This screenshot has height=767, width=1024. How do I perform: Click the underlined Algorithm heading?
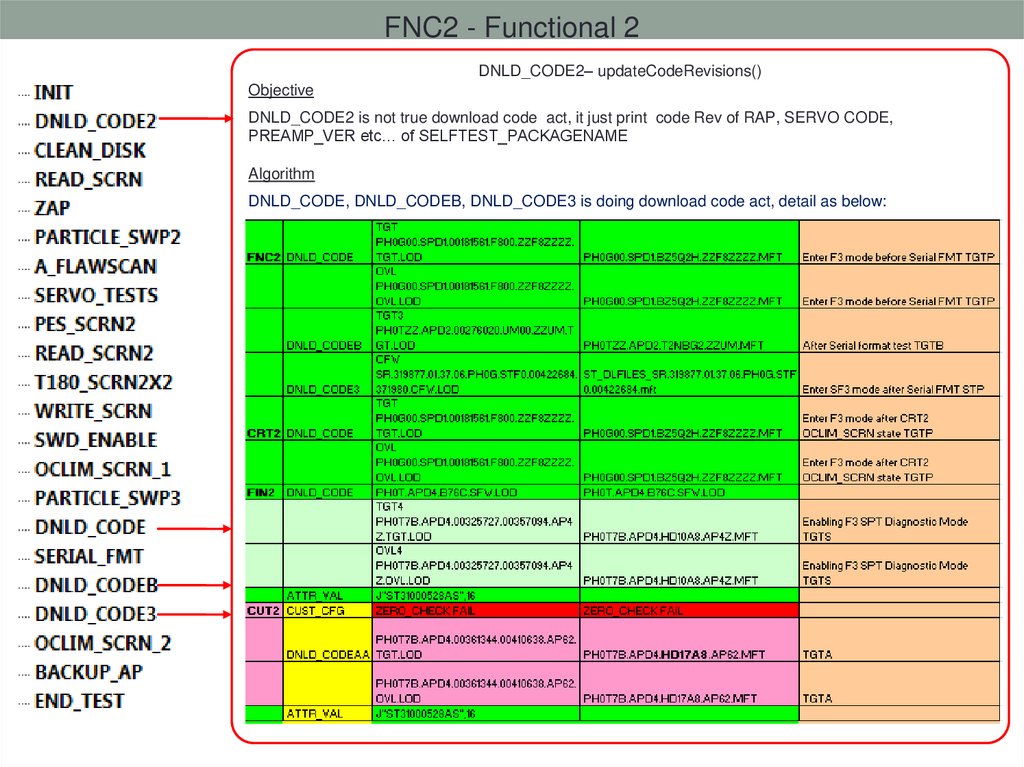(x=281, y=174)
